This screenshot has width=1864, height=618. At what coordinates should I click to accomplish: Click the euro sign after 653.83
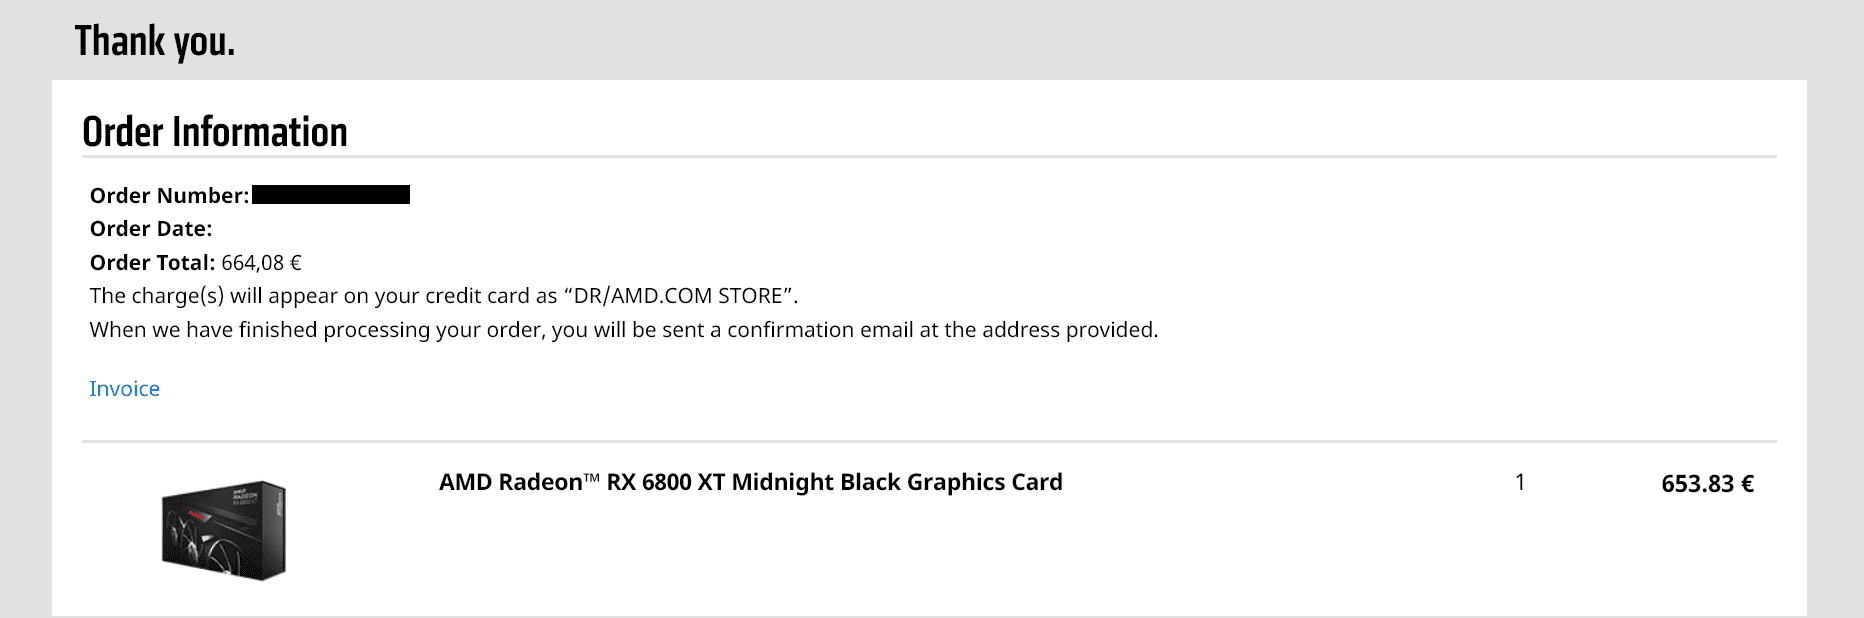point(1747,484)
